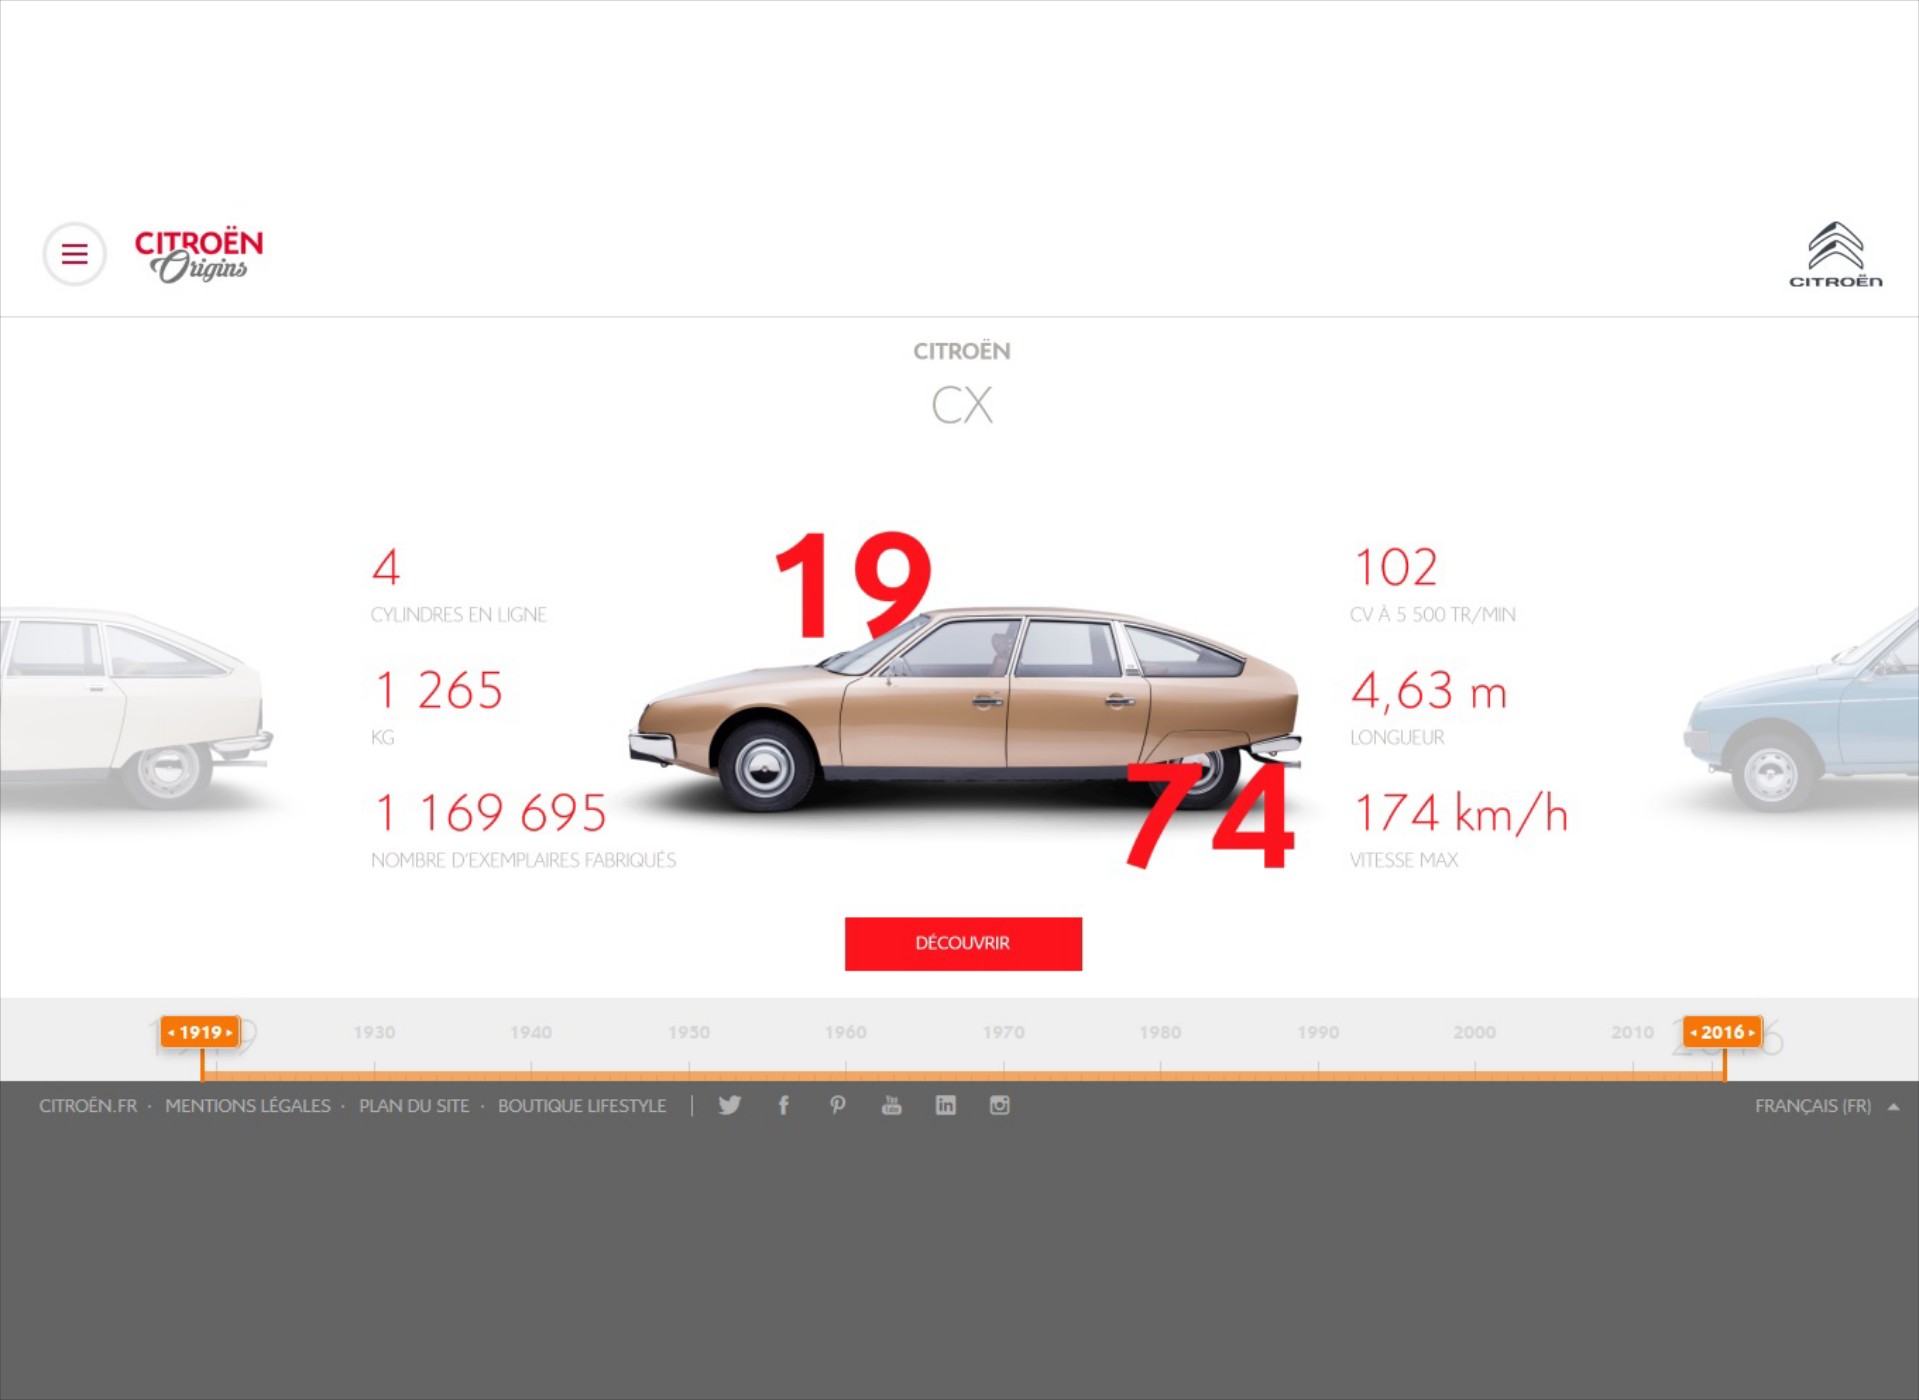Open the BOUTIQUE LIFESTYLE link
The height and width of the screenshot is (1400, 1919).
coord(582,1105)
